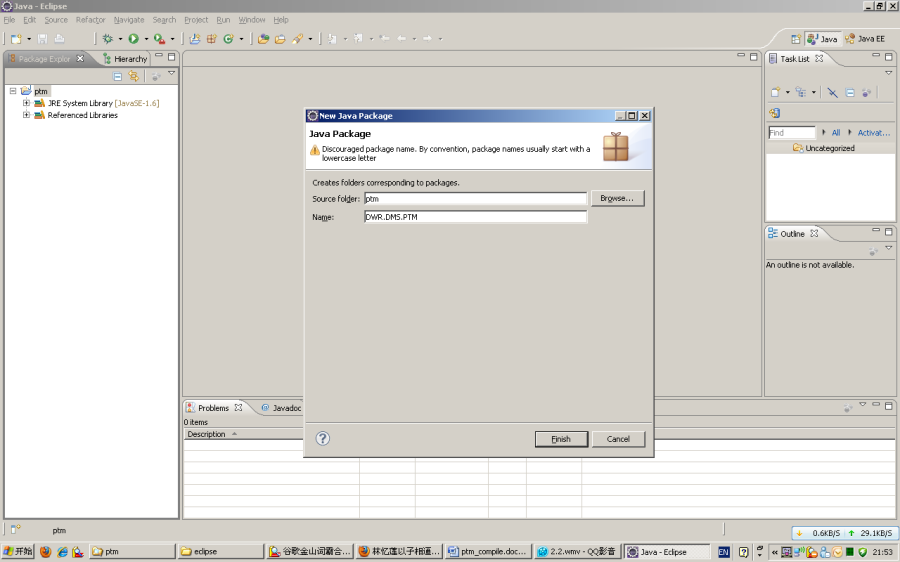Open ptm_compile.doc taskbar button
The height and width of the screenshot is (562, 900).
(x=488, y=552)
